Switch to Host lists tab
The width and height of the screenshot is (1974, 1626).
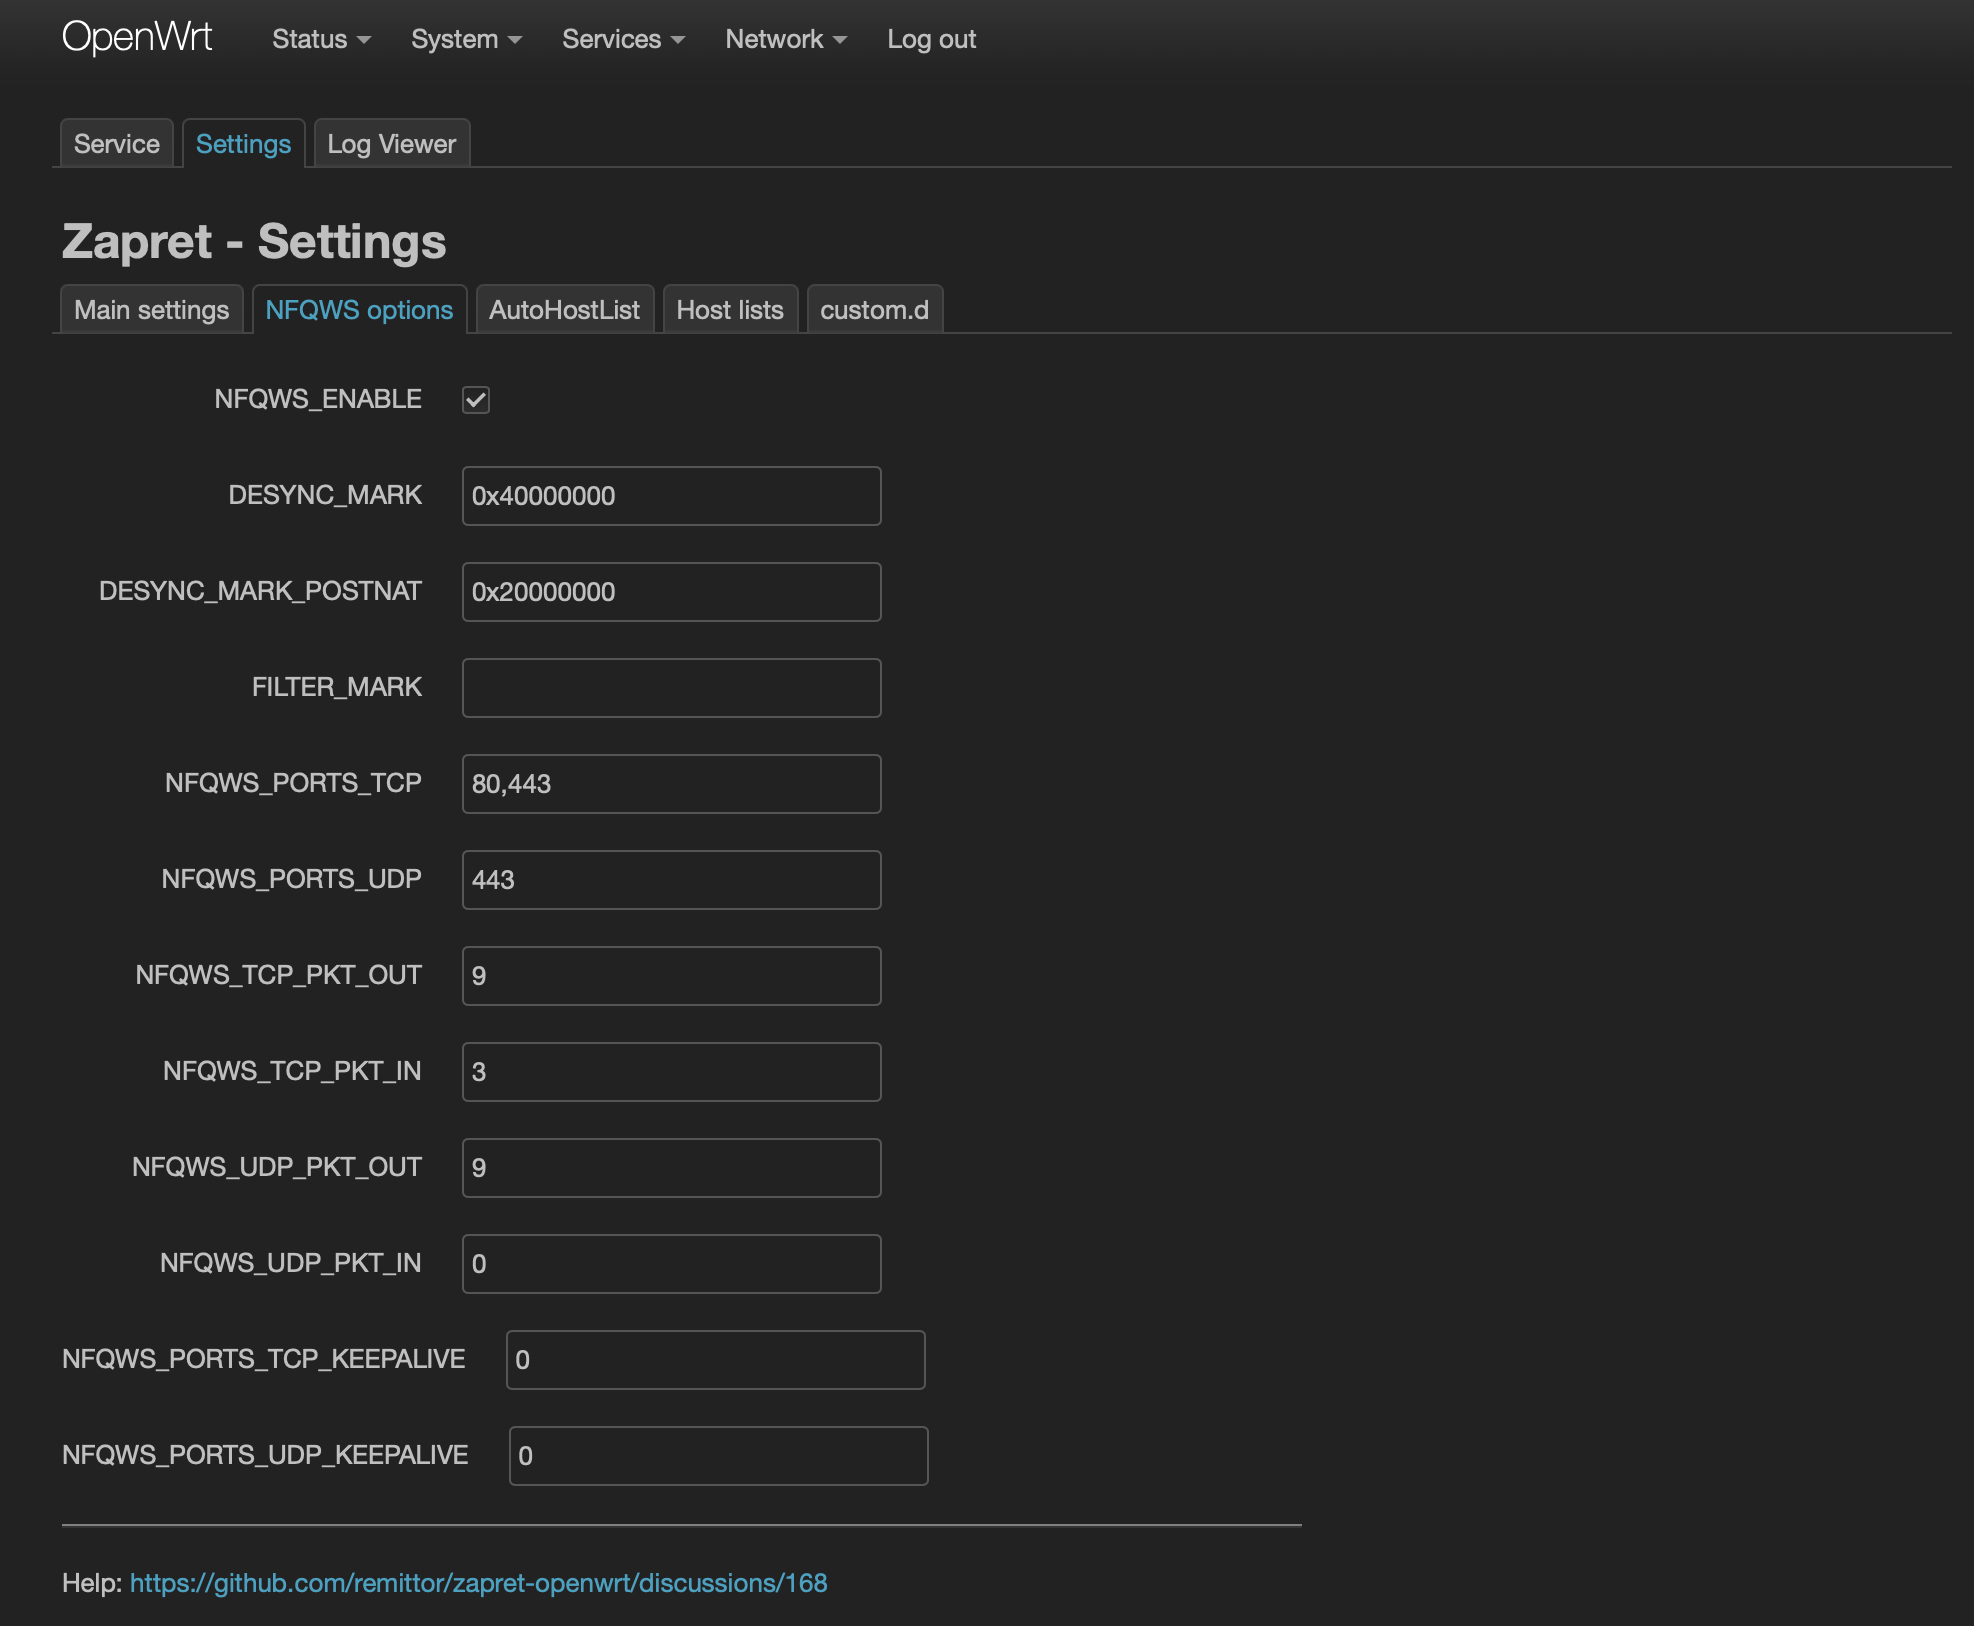click(730, 310)
